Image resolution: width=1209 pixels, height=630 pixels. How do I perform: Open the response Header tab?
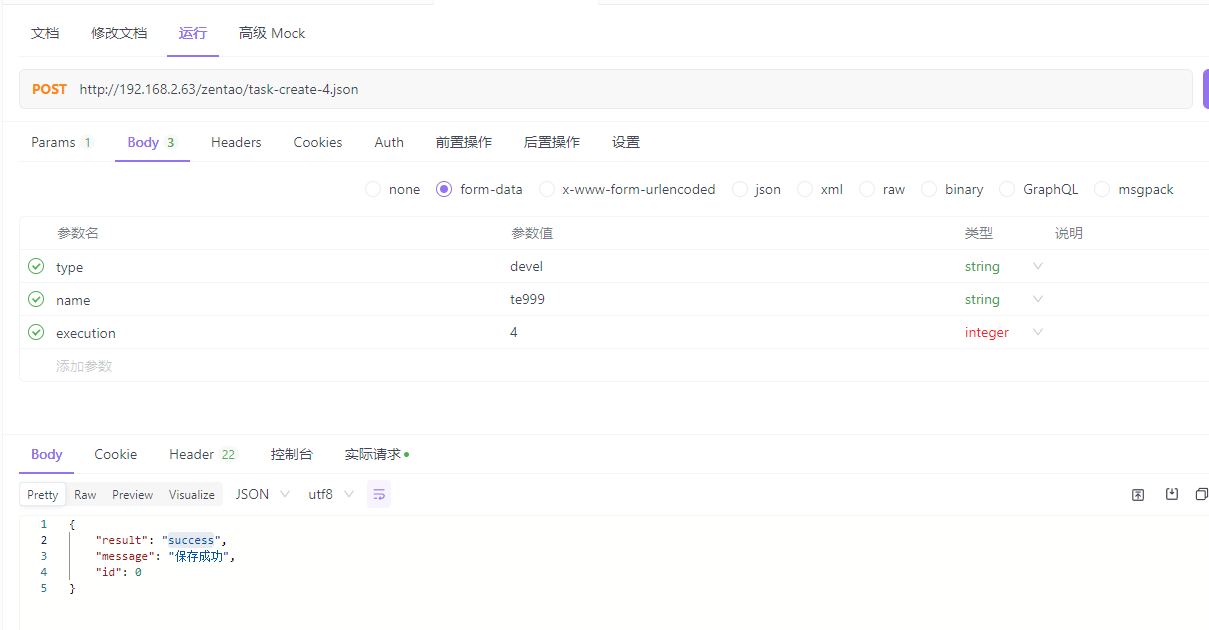pyautogui.click(x=202, y=454)
